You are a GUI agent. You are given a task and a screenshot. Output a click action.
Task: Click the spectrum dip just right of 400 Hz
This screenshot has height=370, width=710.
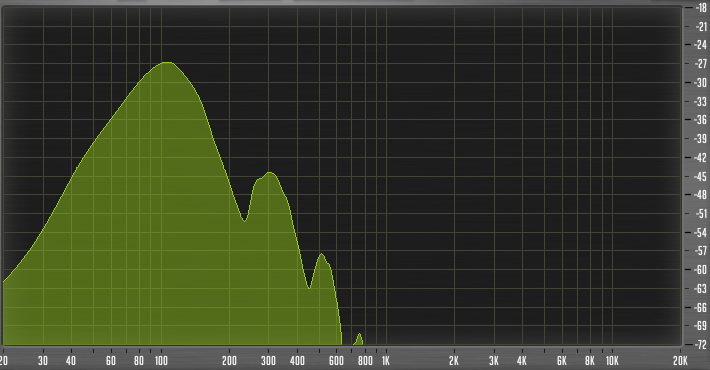(309, 287)
